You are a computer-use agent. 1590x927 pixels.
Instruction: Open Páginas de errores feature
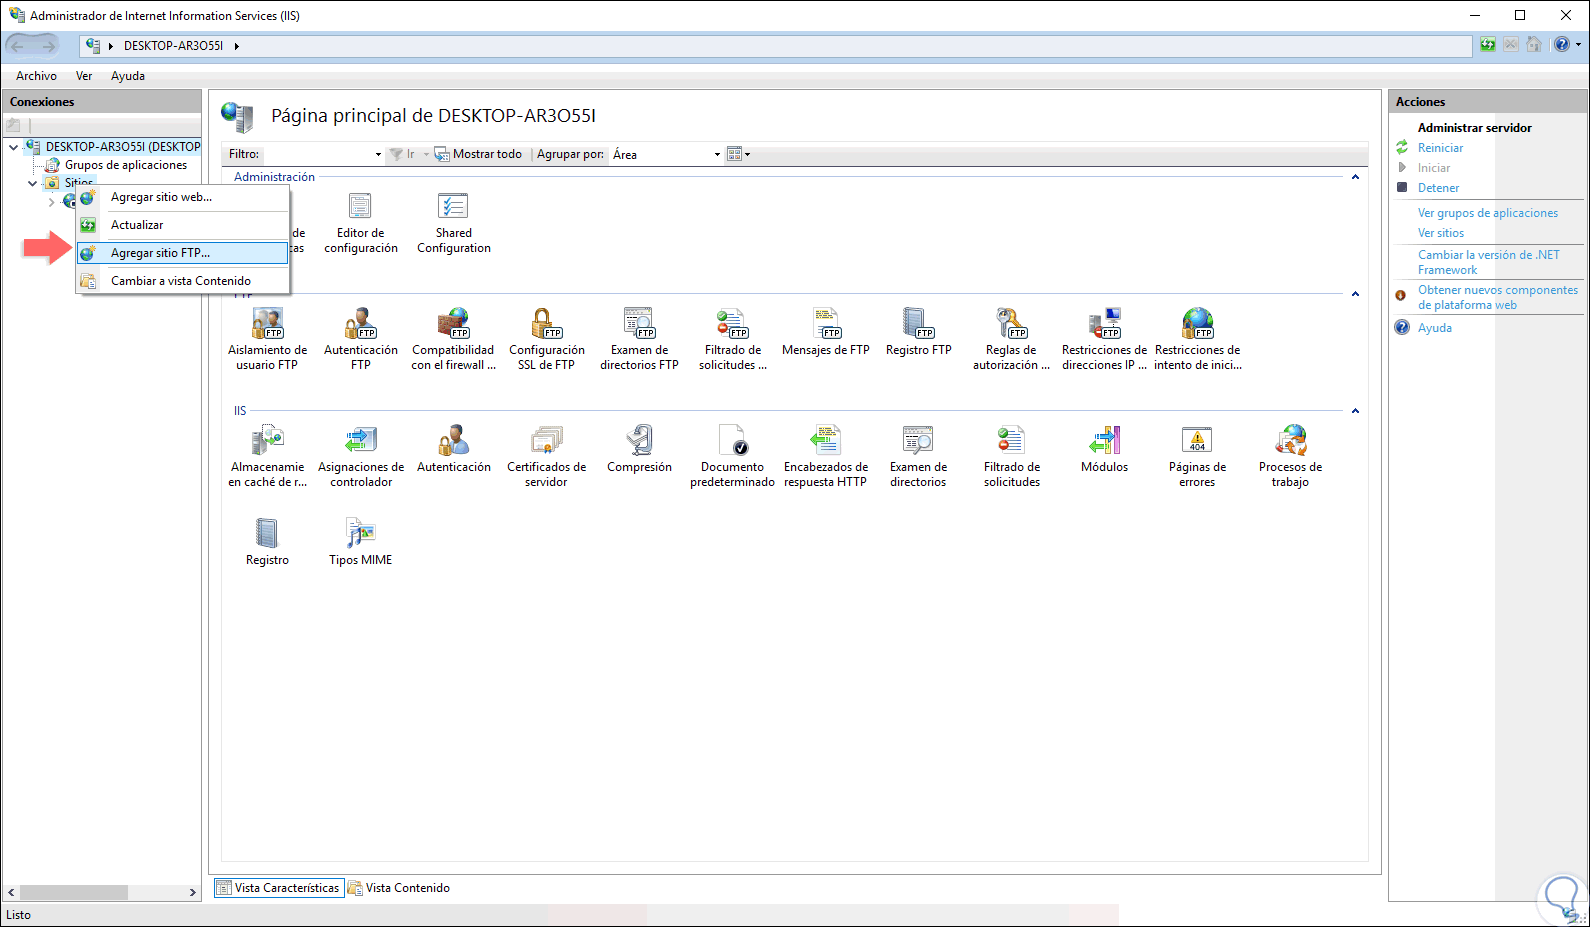(1198, 457)
